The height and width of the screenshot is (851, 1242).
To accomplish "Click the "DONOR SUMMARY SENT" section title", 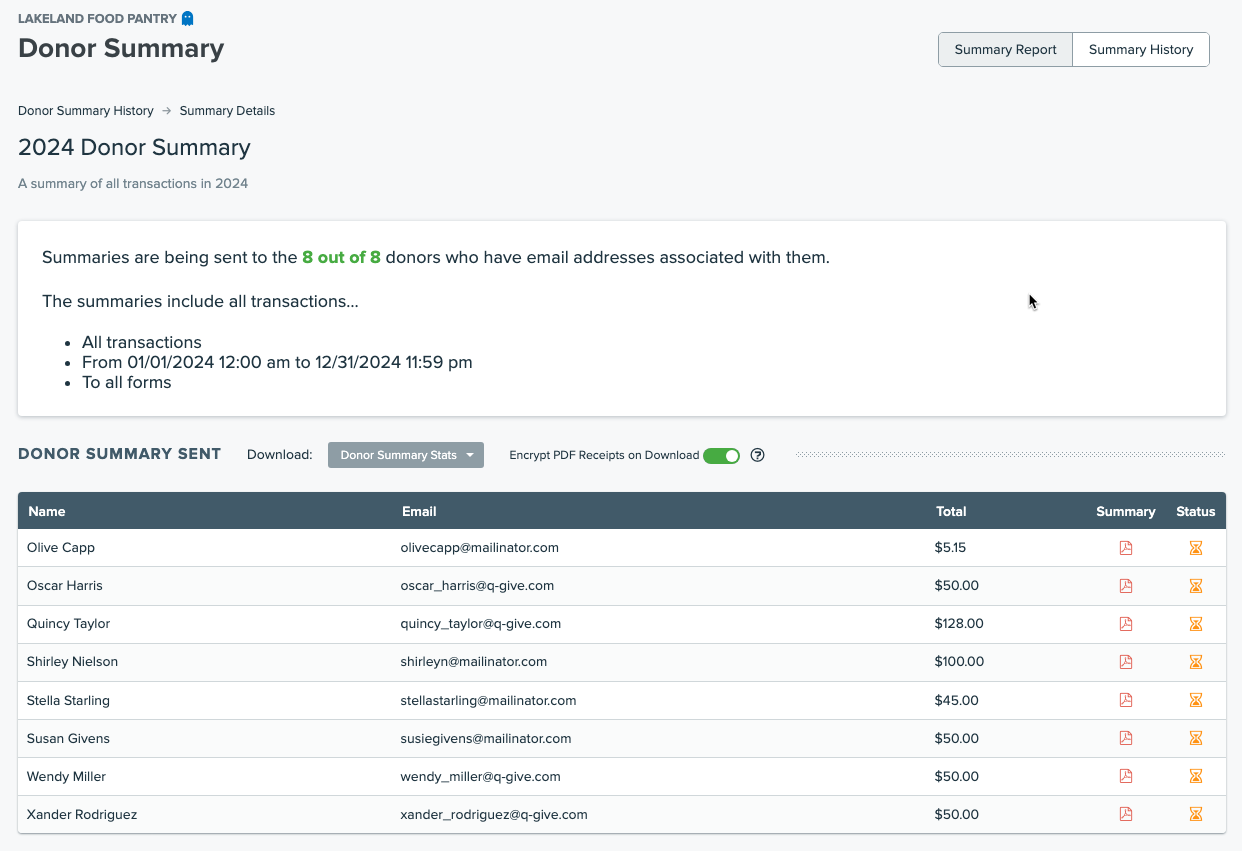I will [119, 454].
